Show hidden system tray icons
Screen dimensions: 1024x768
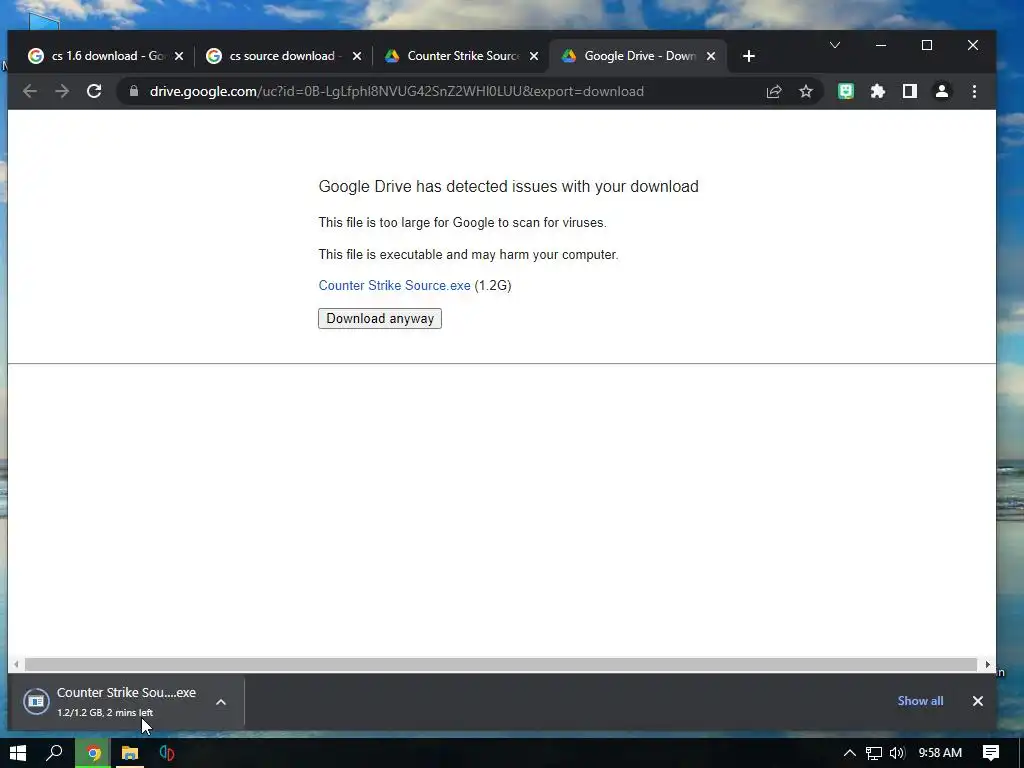850,753
